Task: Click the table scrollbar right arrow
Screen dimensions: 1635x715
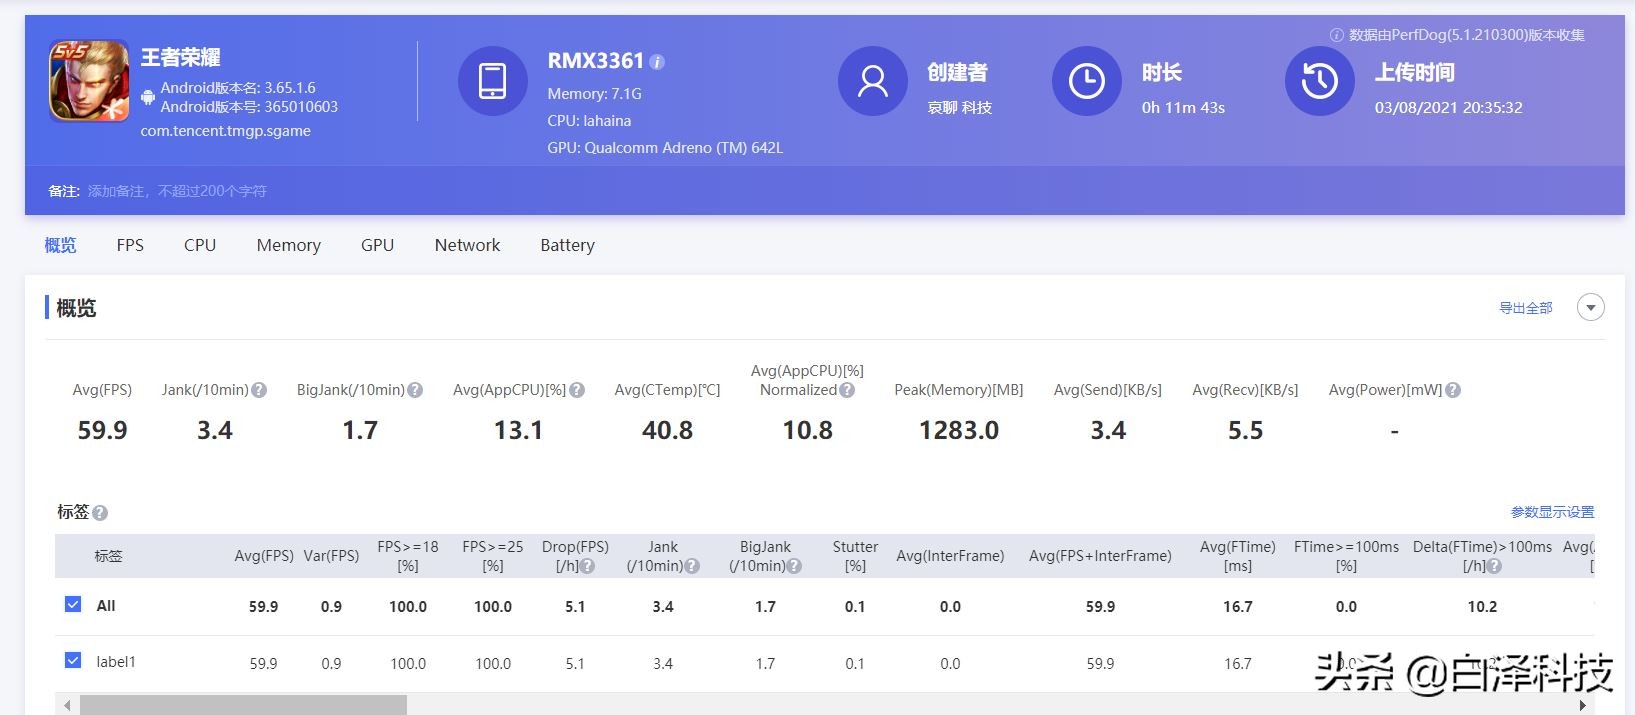Action: tap(1582, 705)
